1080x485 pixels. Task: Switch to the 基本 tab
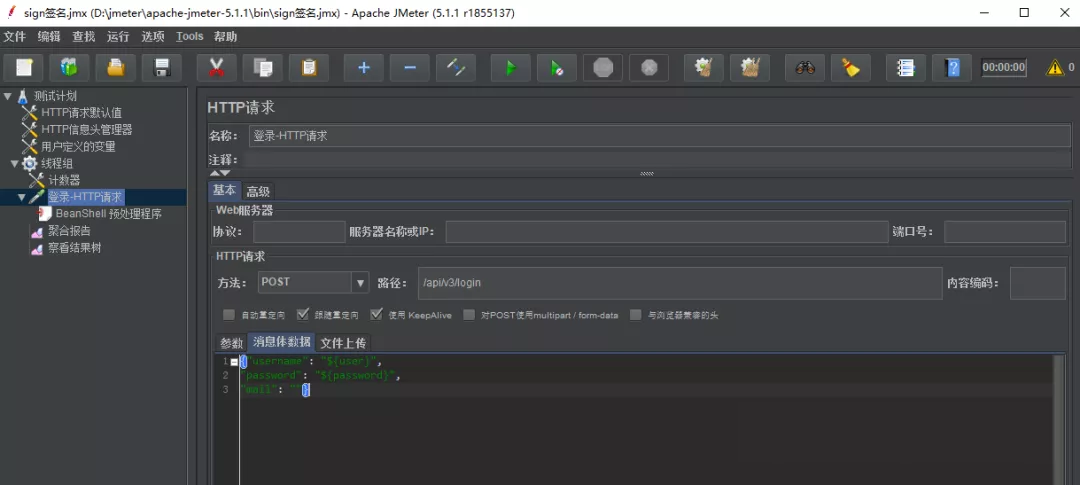[224, 190]
